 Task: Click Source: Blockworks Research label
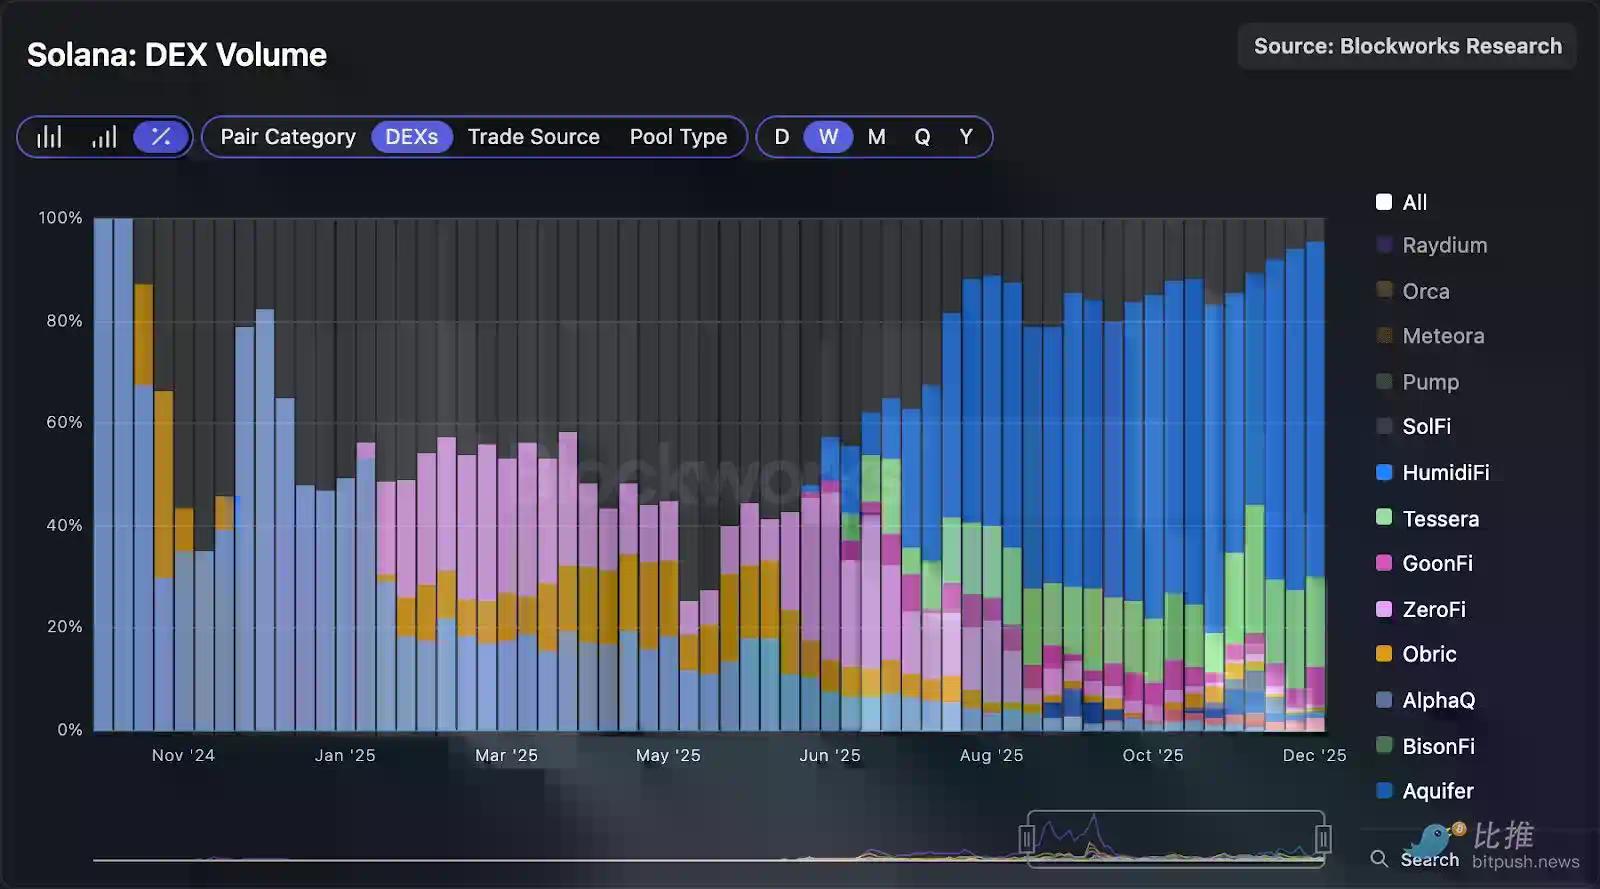pos(1407,47)
